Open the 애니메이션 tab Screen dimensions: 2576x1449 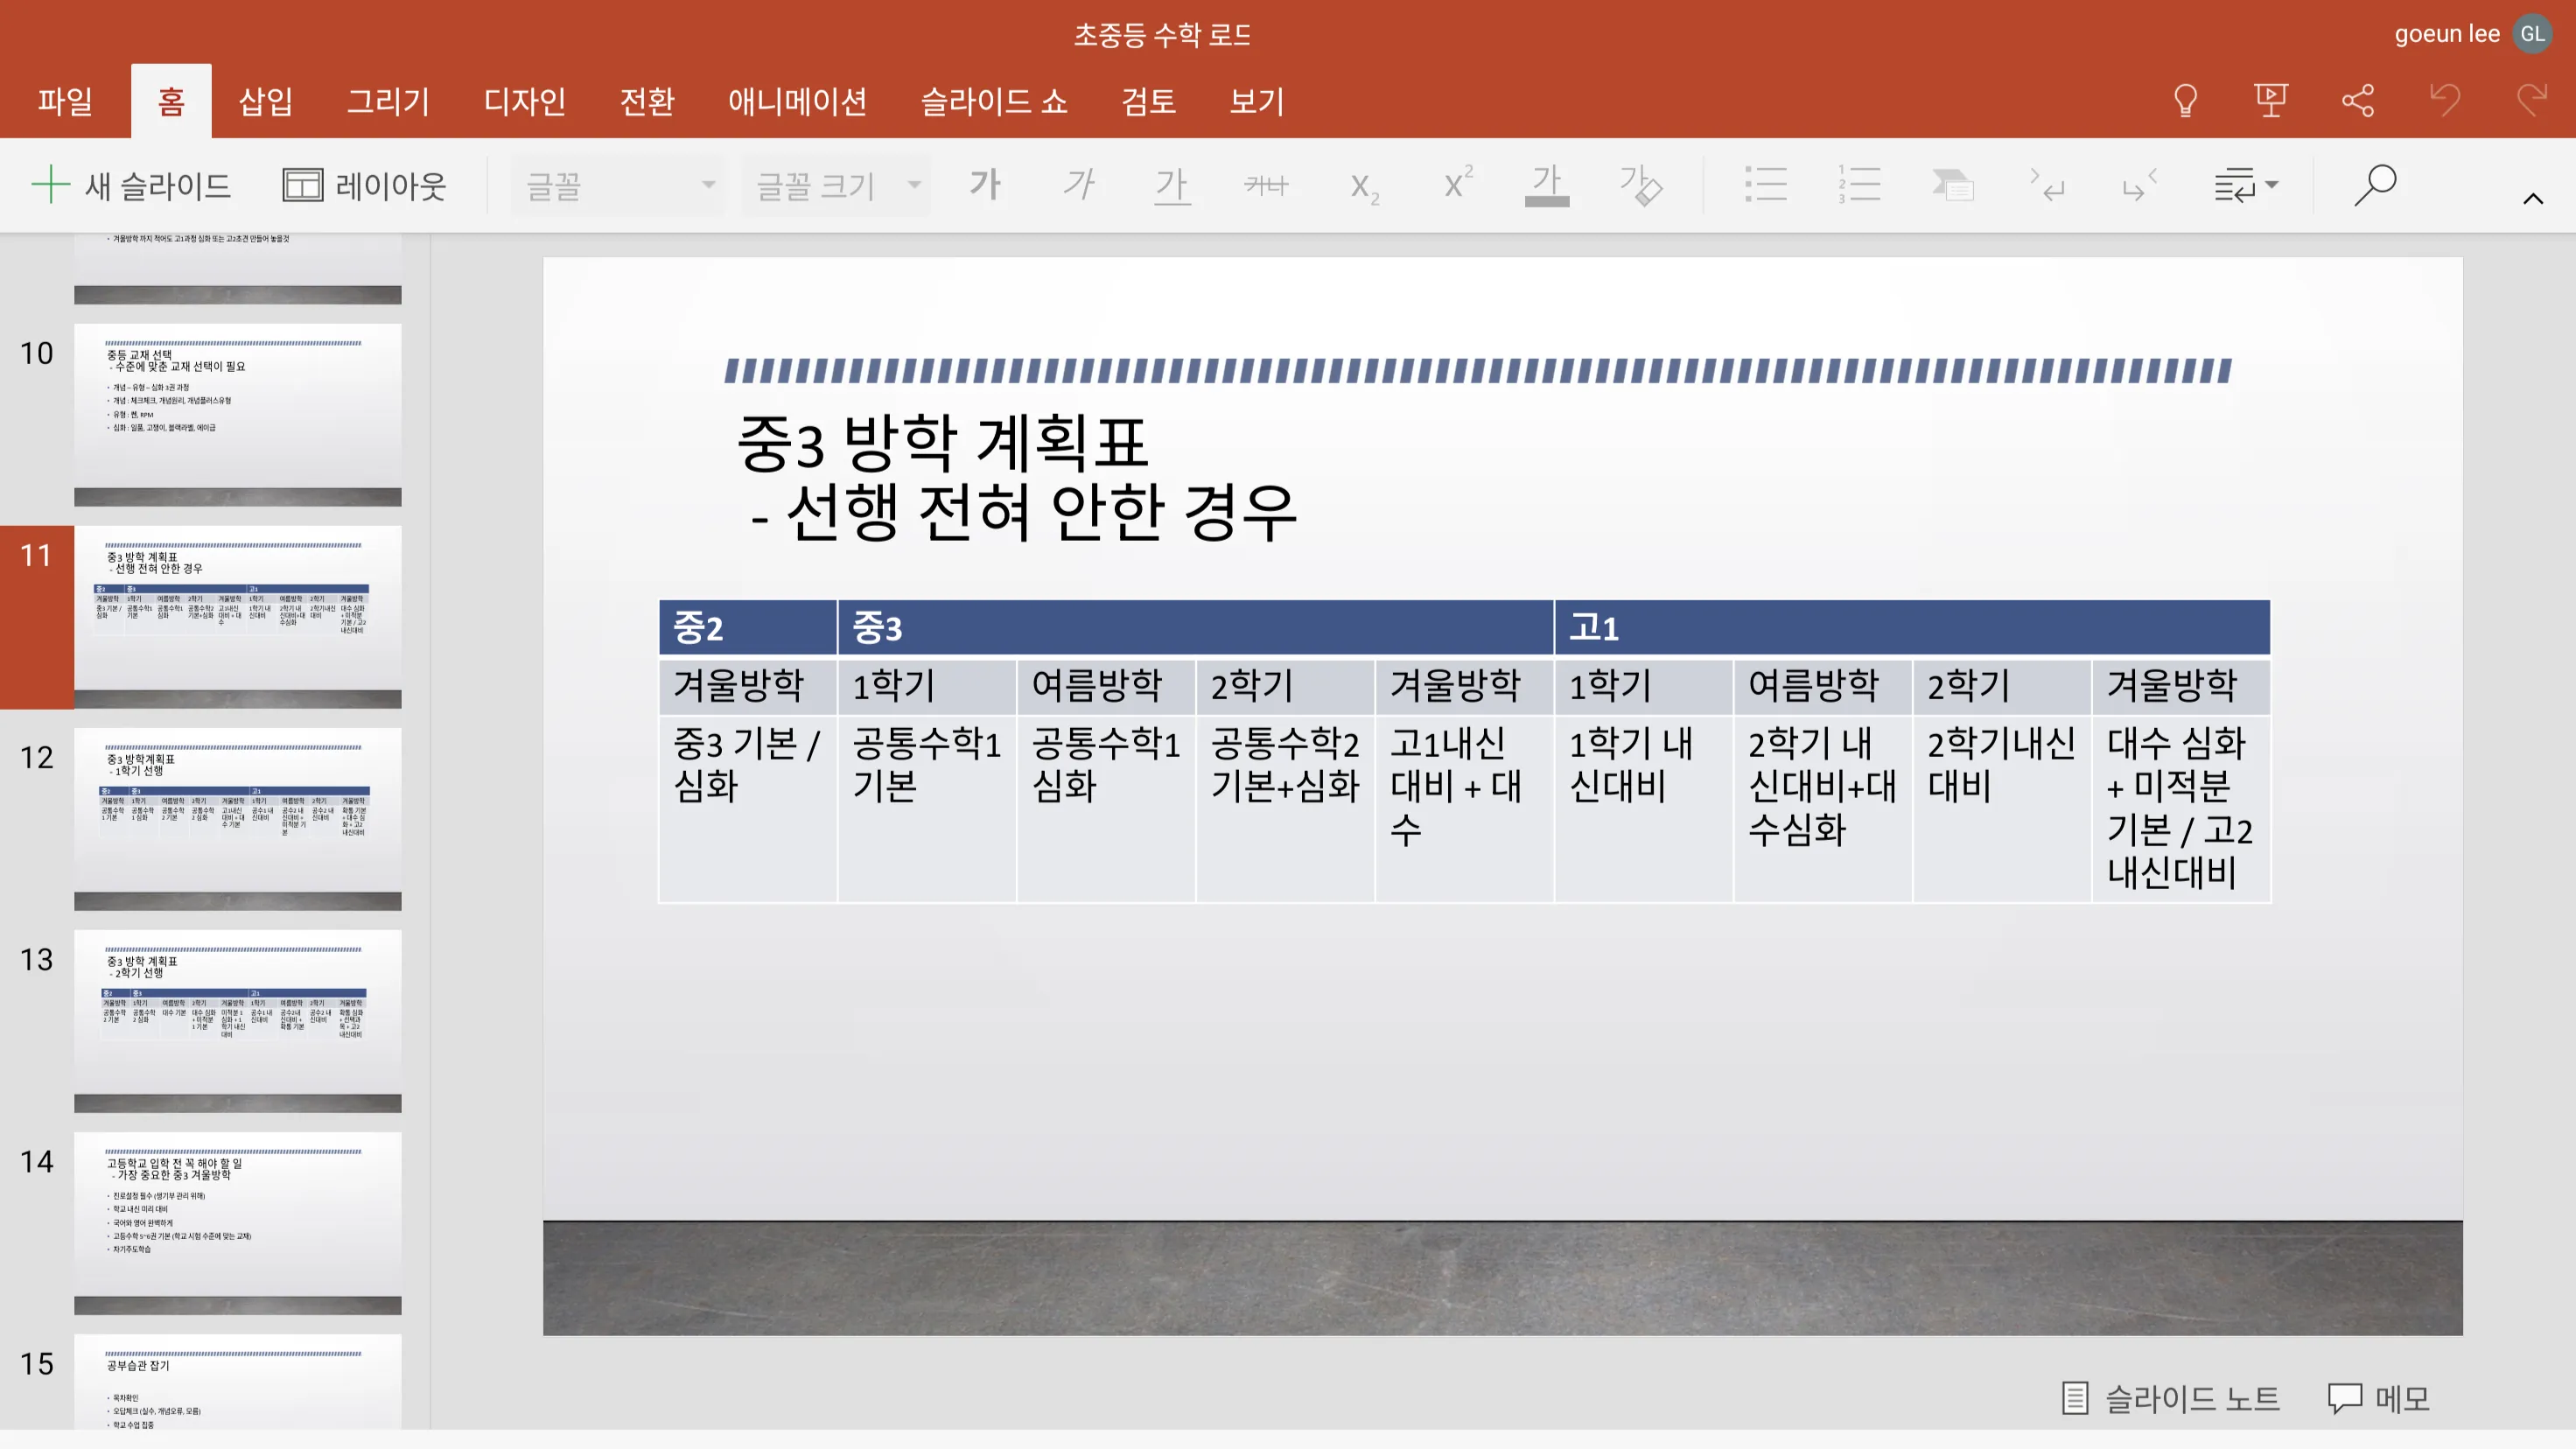point(797,101)
